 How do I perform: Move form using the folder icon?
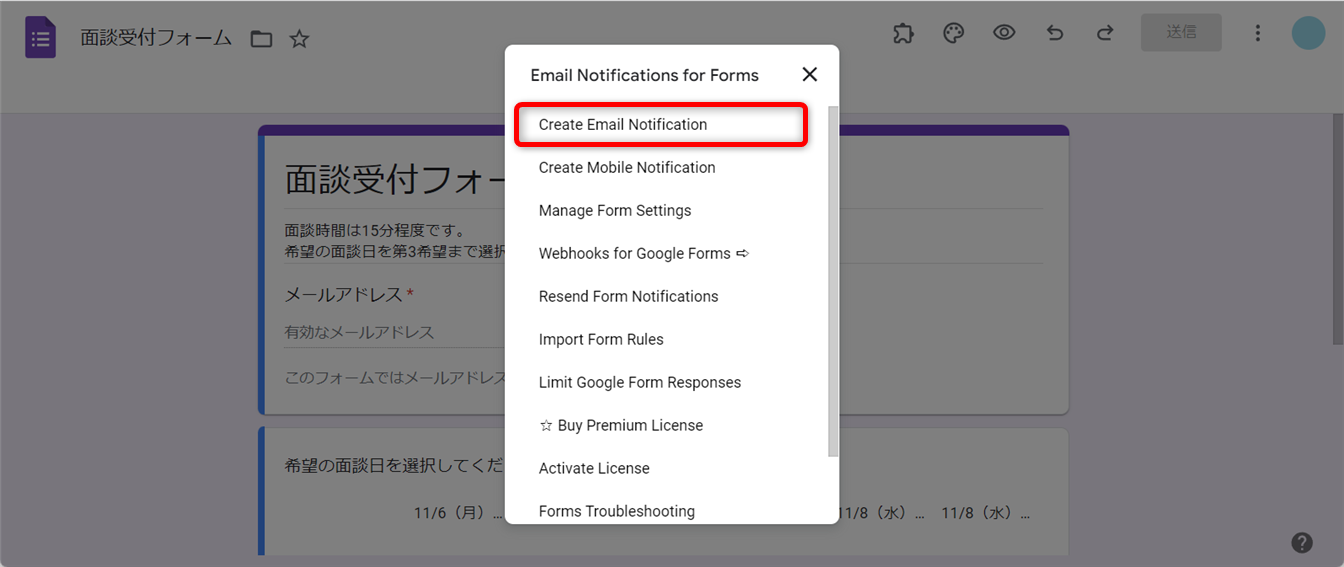tap(261, 39)
